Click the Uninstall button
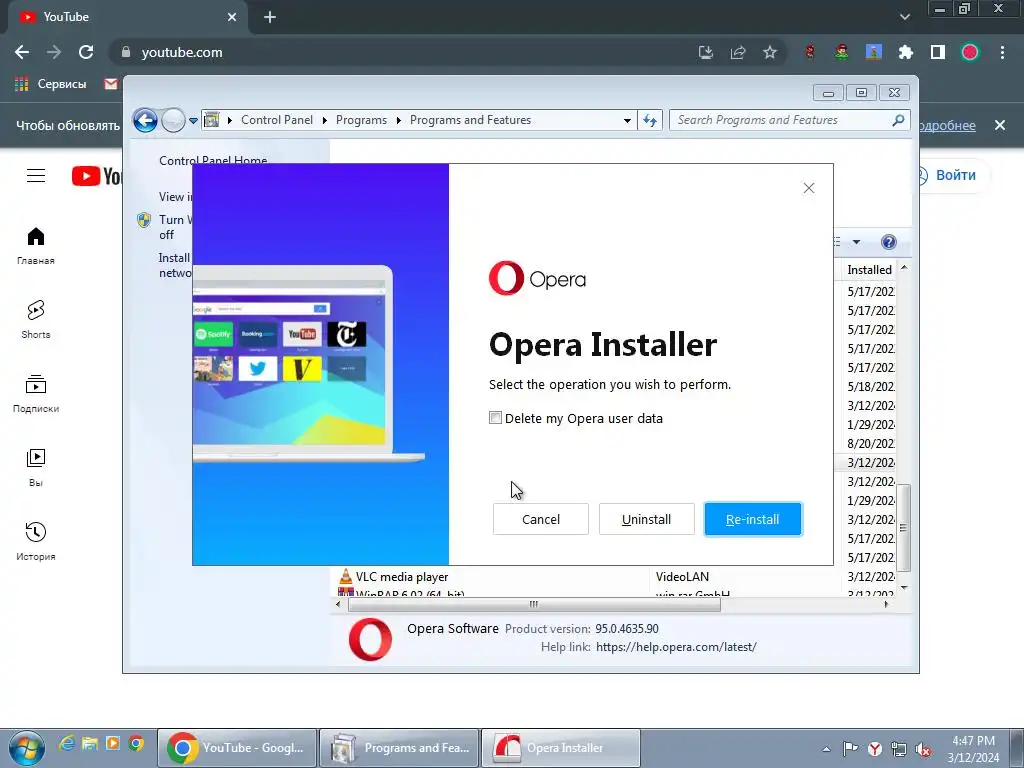The width and height of the screenshot is (1024, 768). [x=647, y=519]
